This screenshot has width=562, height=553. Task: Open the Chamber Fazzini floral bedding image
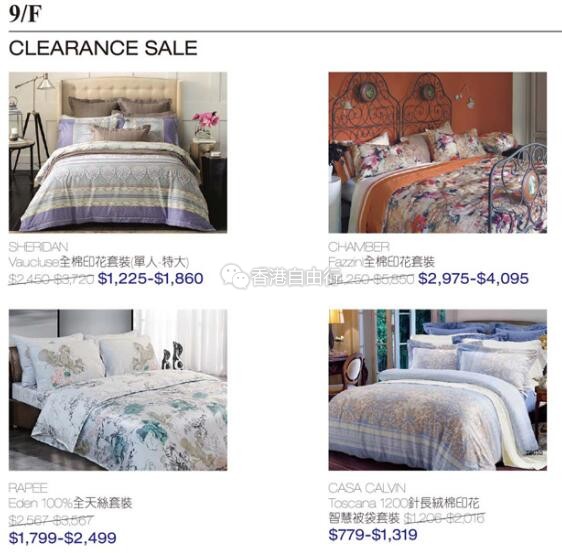(438, 152)
